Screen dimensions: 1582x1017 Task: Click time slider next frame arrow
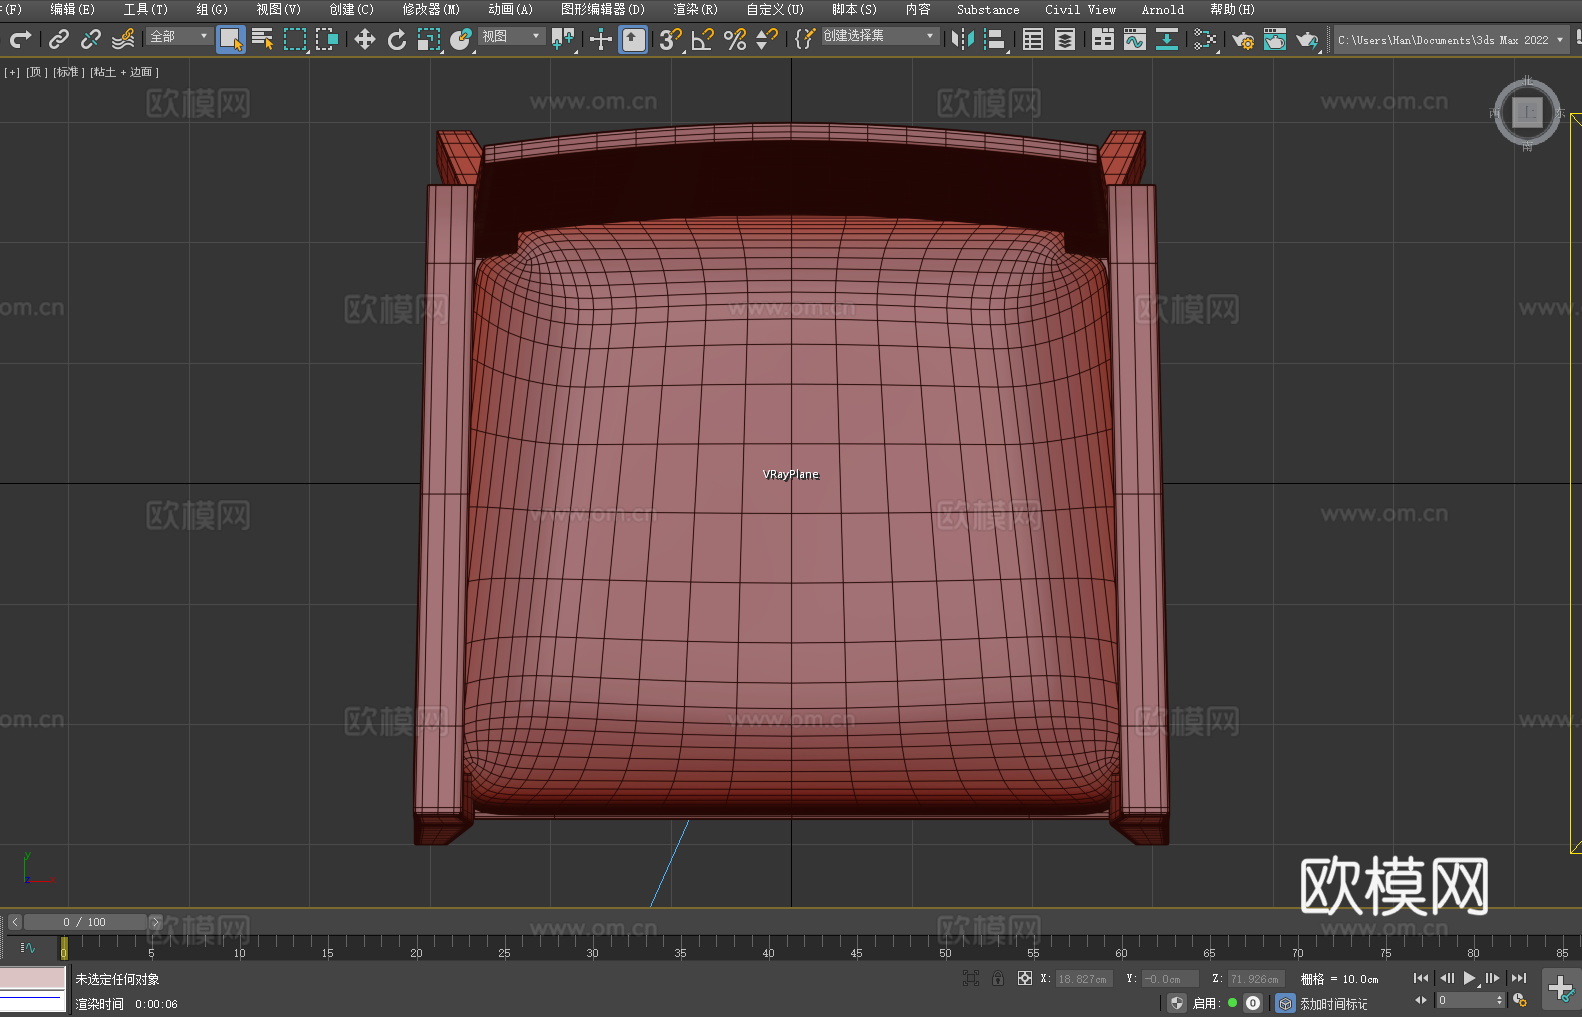point(155,922)
